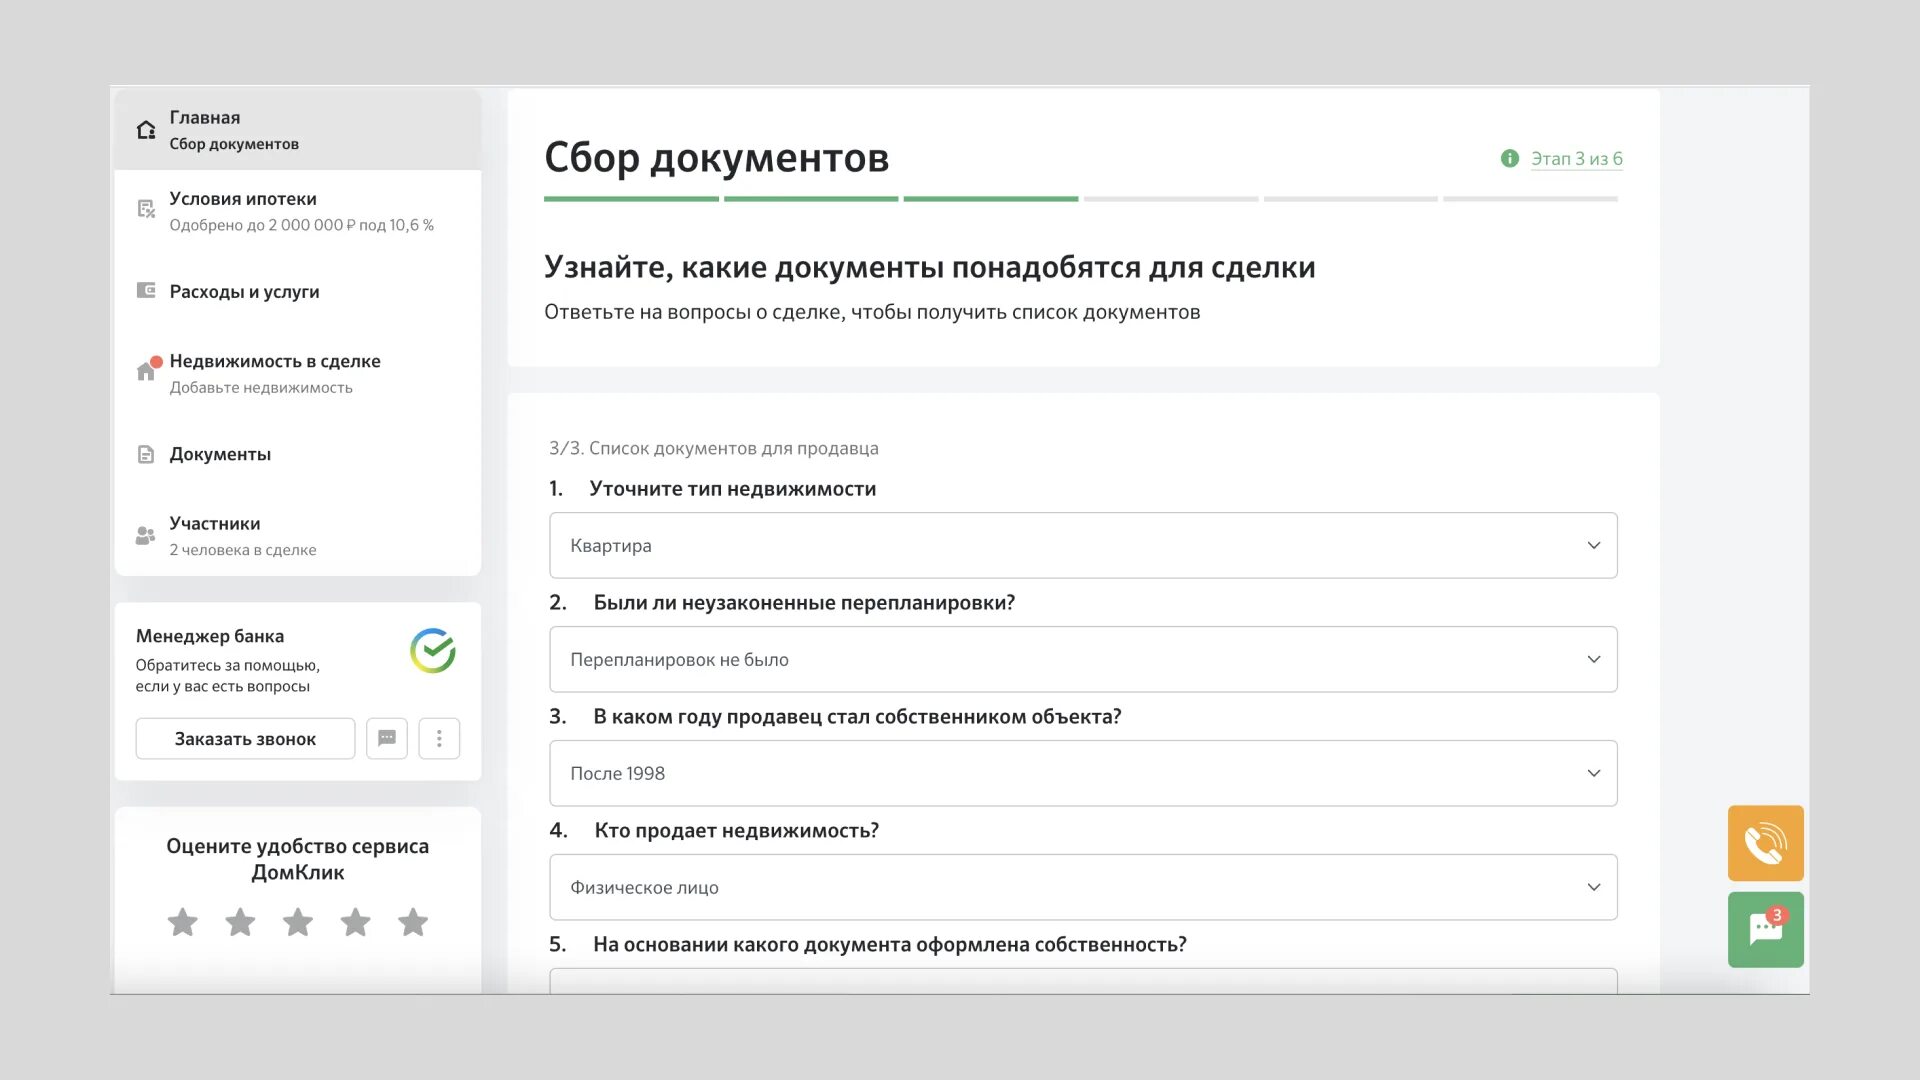Expand chevron of После 1998 field
Image resolution: width=1920 pixels, height=1080 pixels.
[1594, 773]
